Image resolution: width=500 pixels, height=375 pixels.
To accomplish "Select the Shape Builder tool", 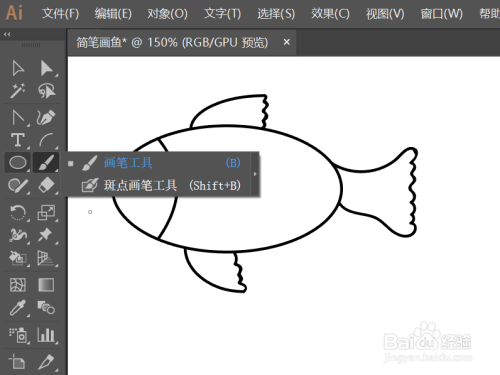I will coord(18,258).
